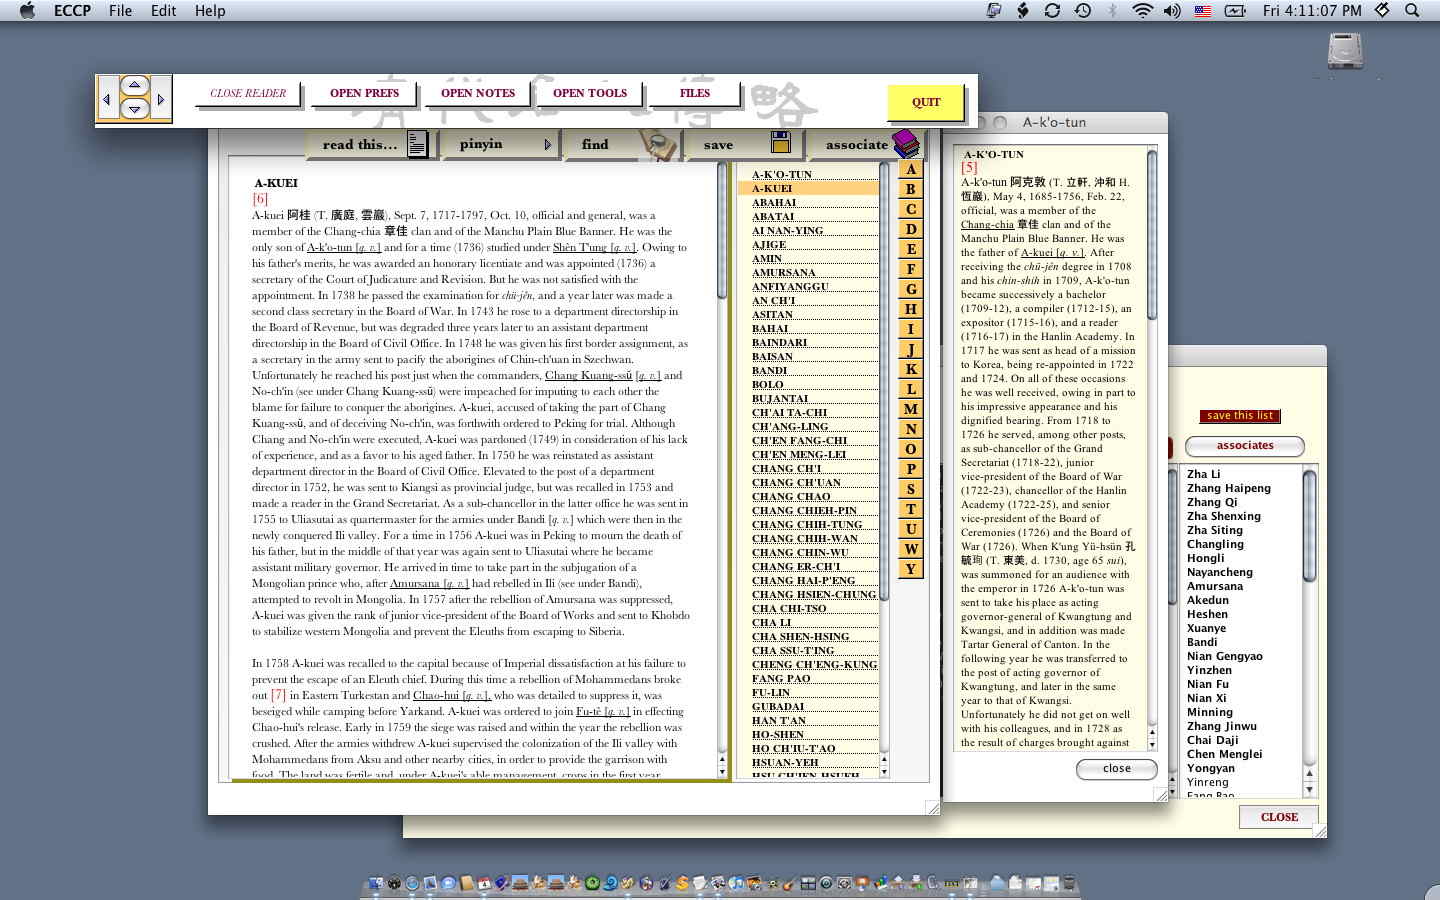Select HO-SHEN entry in the list
This screenshot has width=1440, height=900.
(808, 734)
